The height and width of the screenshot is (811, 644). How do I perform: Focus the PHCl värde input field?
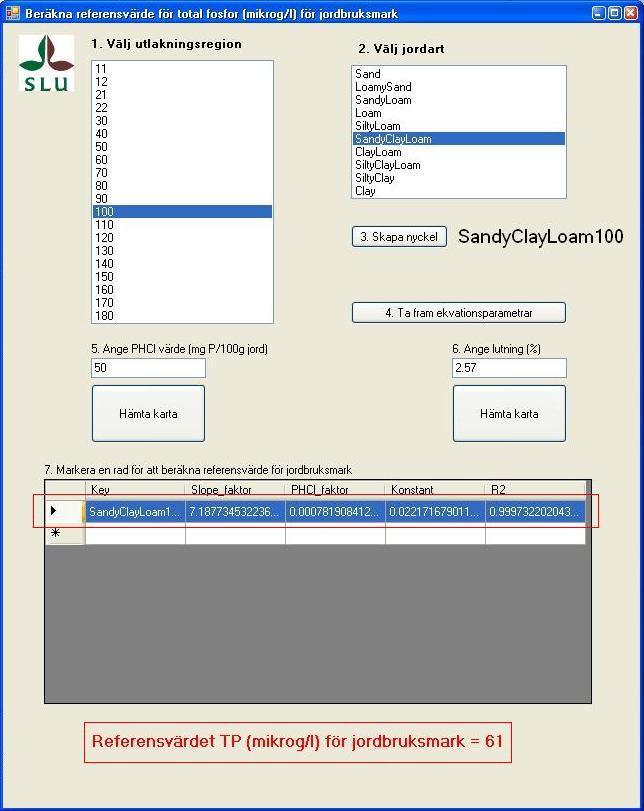click(x=148, y=368)
